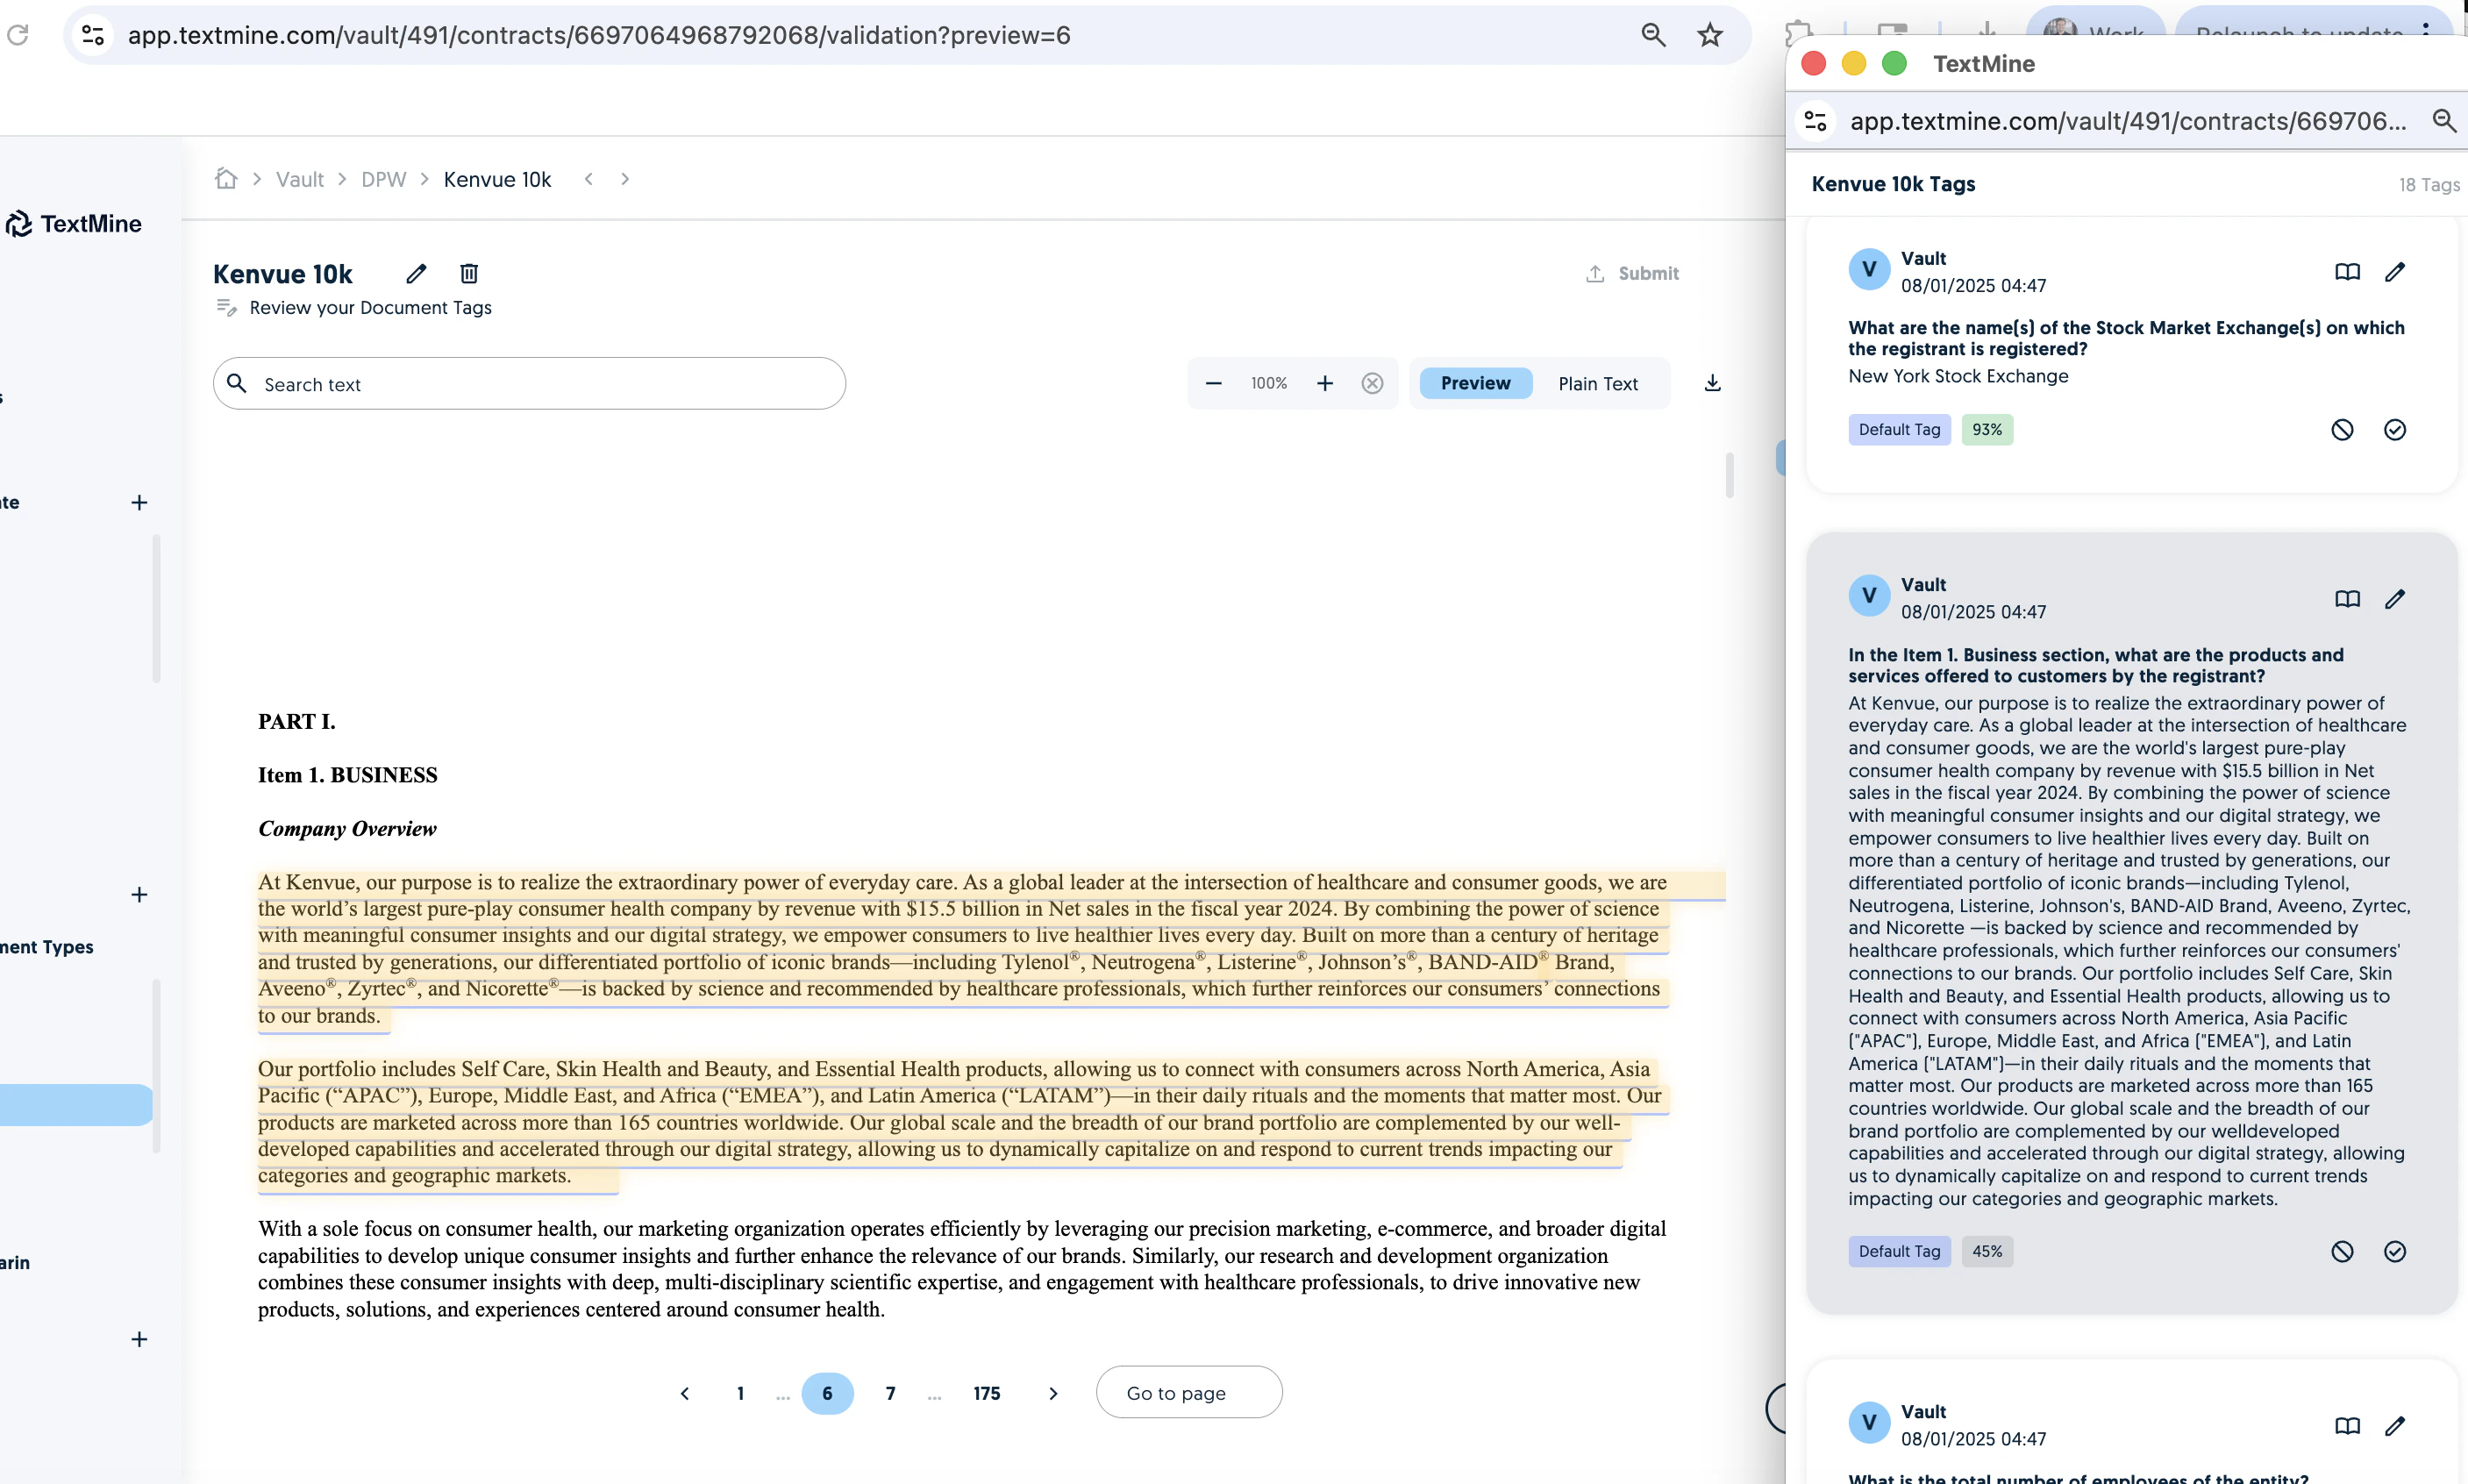Open Kenvue 10k in the breadcrumb

(497, 179)
